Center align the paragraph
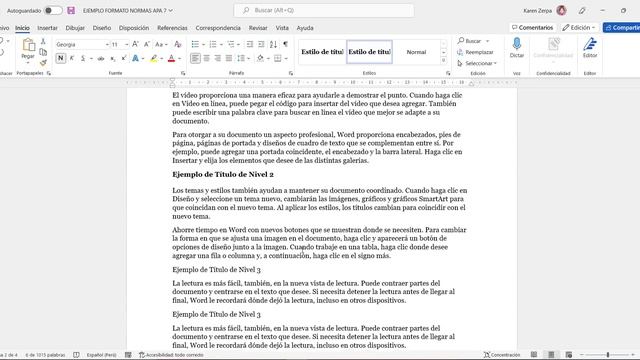 click(x=207, y=59)
